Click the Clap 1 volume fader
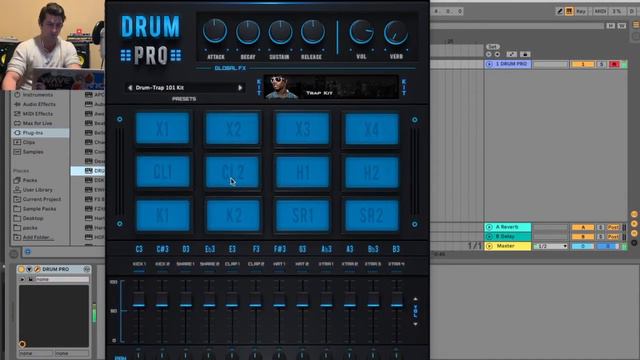The height and width of the screenshot is (360, 640). pos(232,300)
